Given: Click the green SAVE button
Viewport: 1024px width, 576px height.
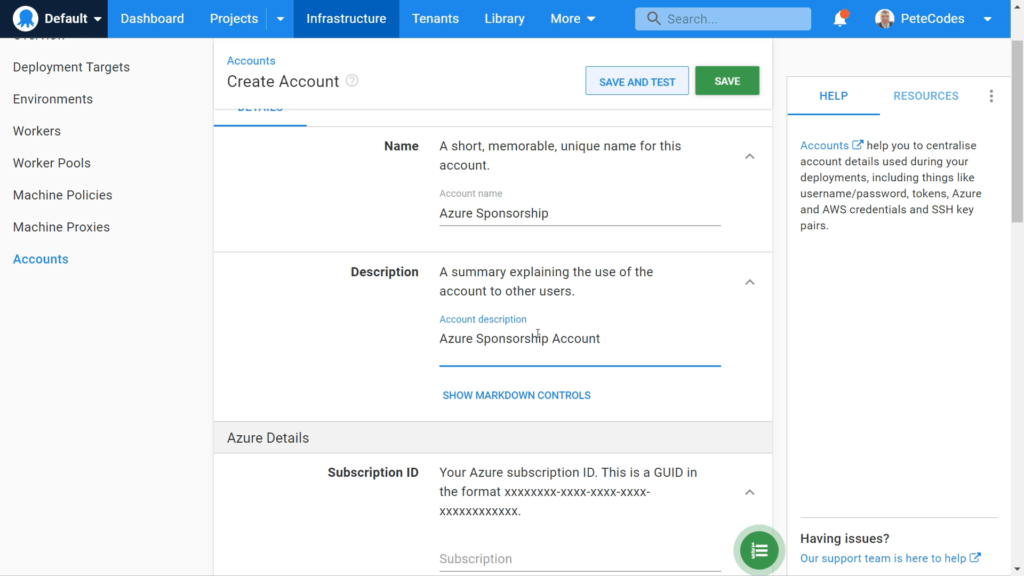Looking at the screenshot, I should [727, 81].
